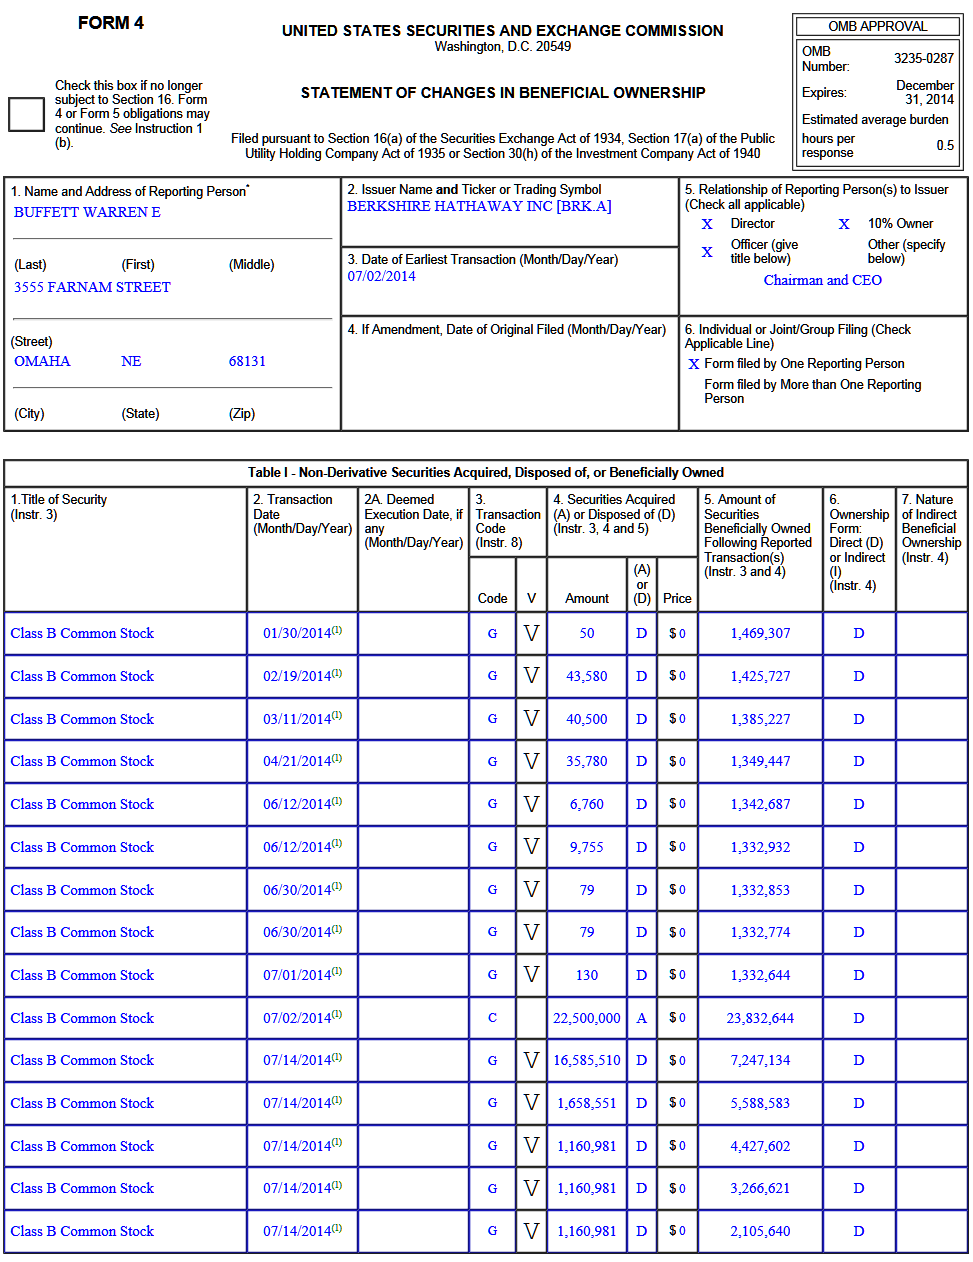Viewport: 973px width, 1262px height.
Task: Select the OMB Number 3235-0287 value
Action: point(923,58)
